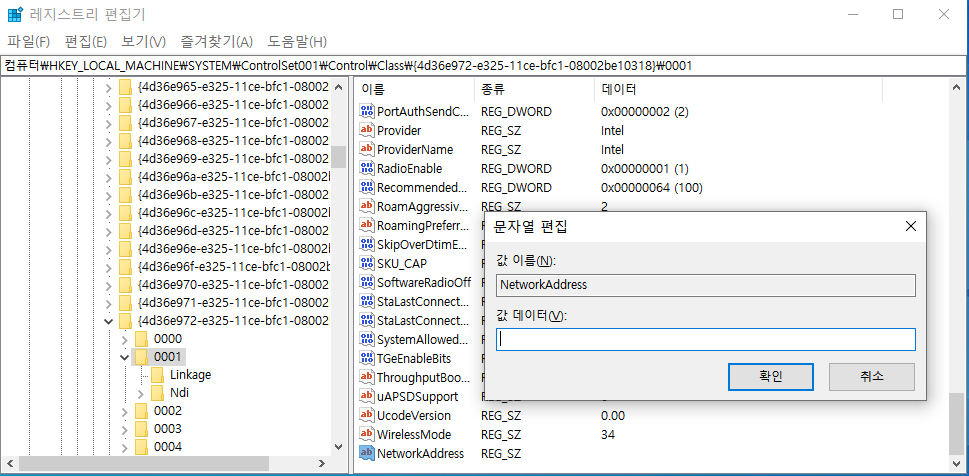
Task: Cancel the string edit with 취소
Action: 871,376
